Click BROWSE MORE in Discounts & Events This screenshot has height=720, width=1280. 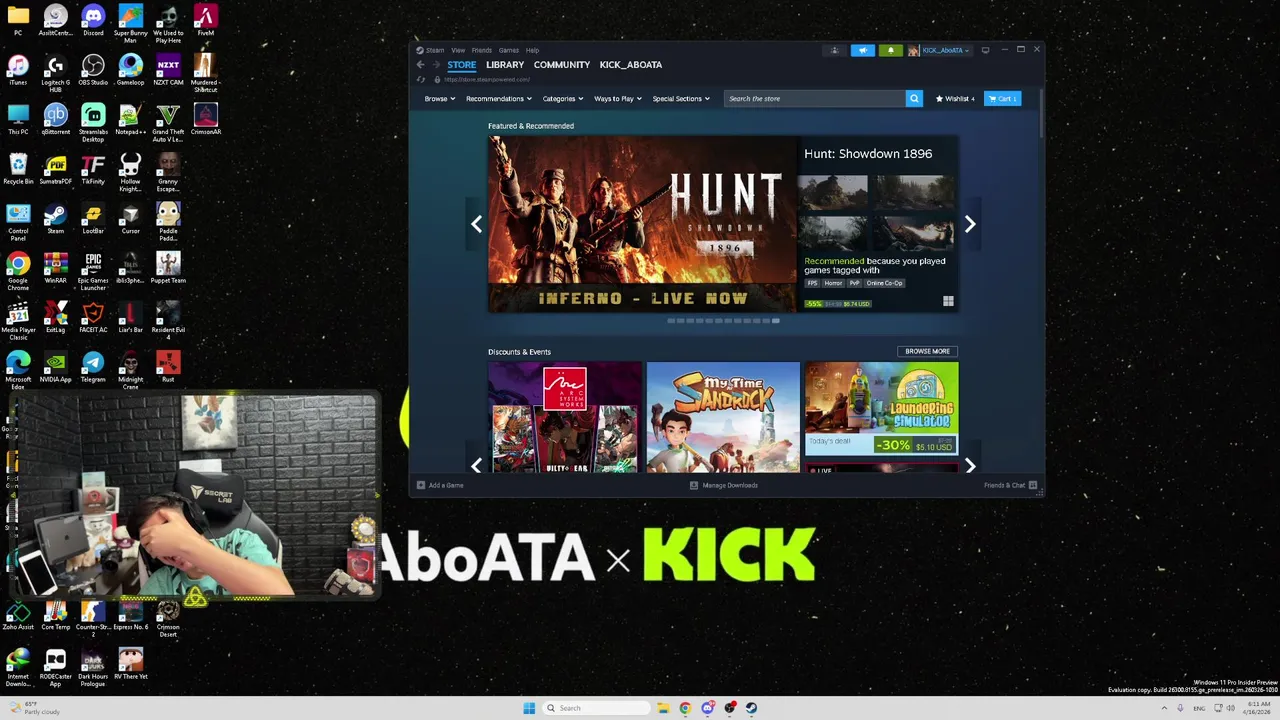tap(928, 352)
